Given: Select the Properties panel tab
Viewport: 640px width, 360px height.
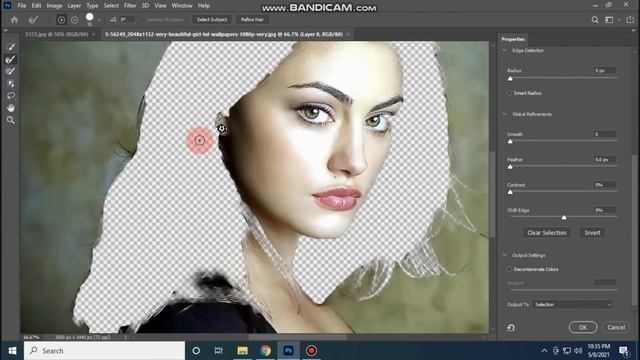Looking at the screenshot, I should tap(513, 39).
